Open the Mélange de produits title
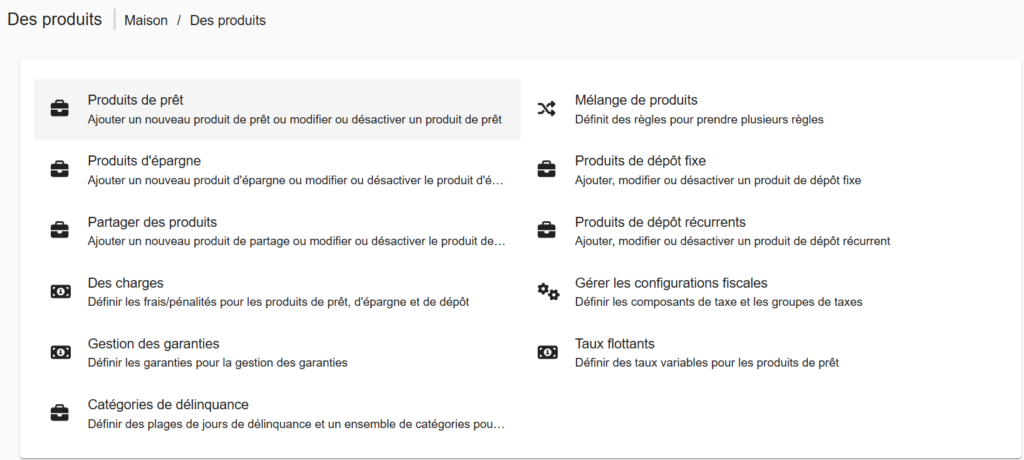This screenshot has height=460, width=1024. 636,100
